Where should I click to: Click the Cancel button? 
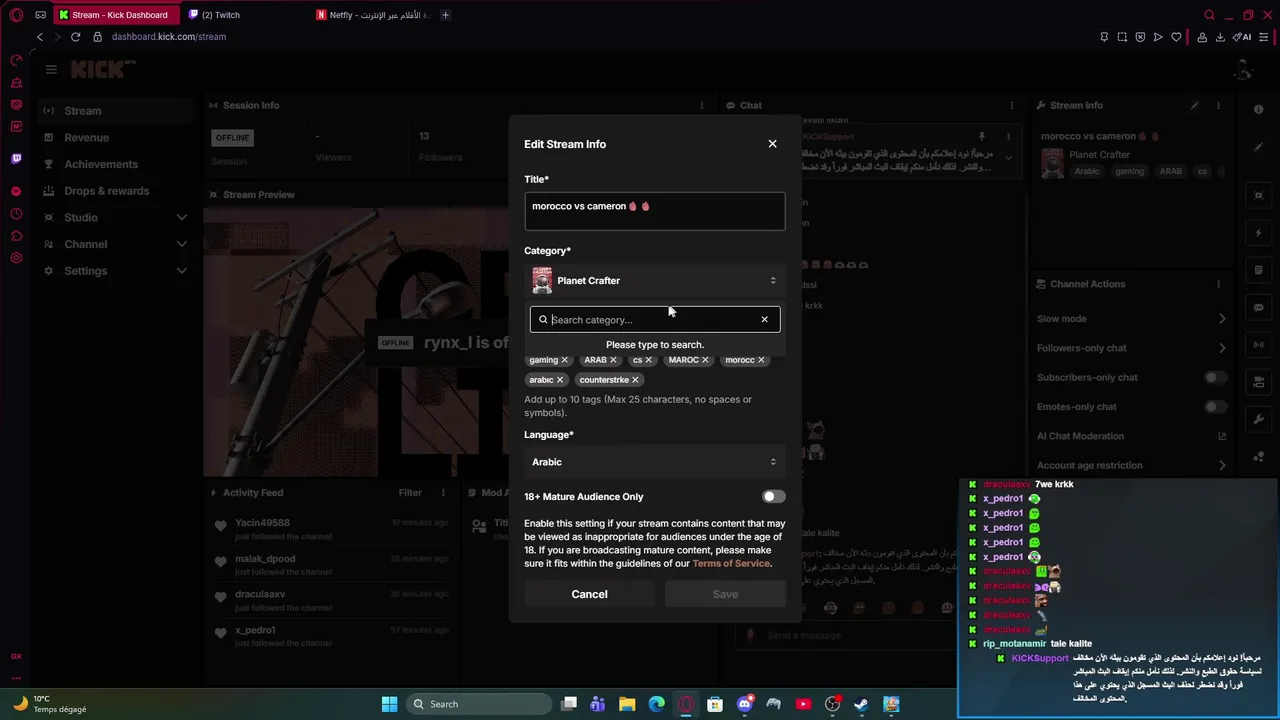point(589,594)
